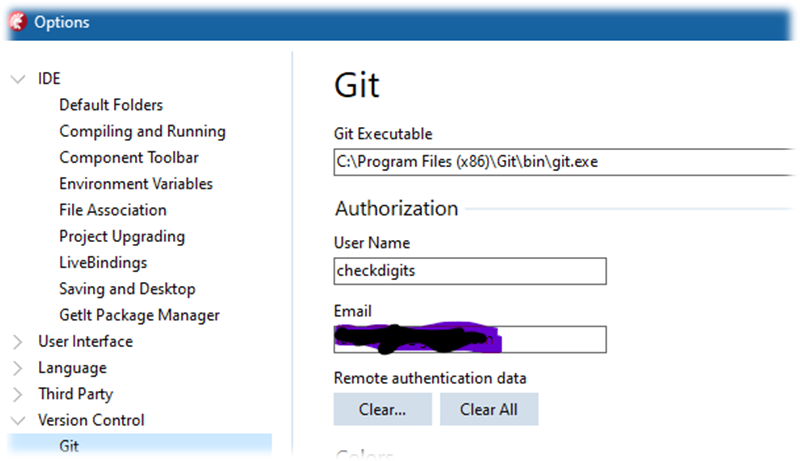Click the Clear... button
The image size is (800, 461).
(x=383, y=409)
